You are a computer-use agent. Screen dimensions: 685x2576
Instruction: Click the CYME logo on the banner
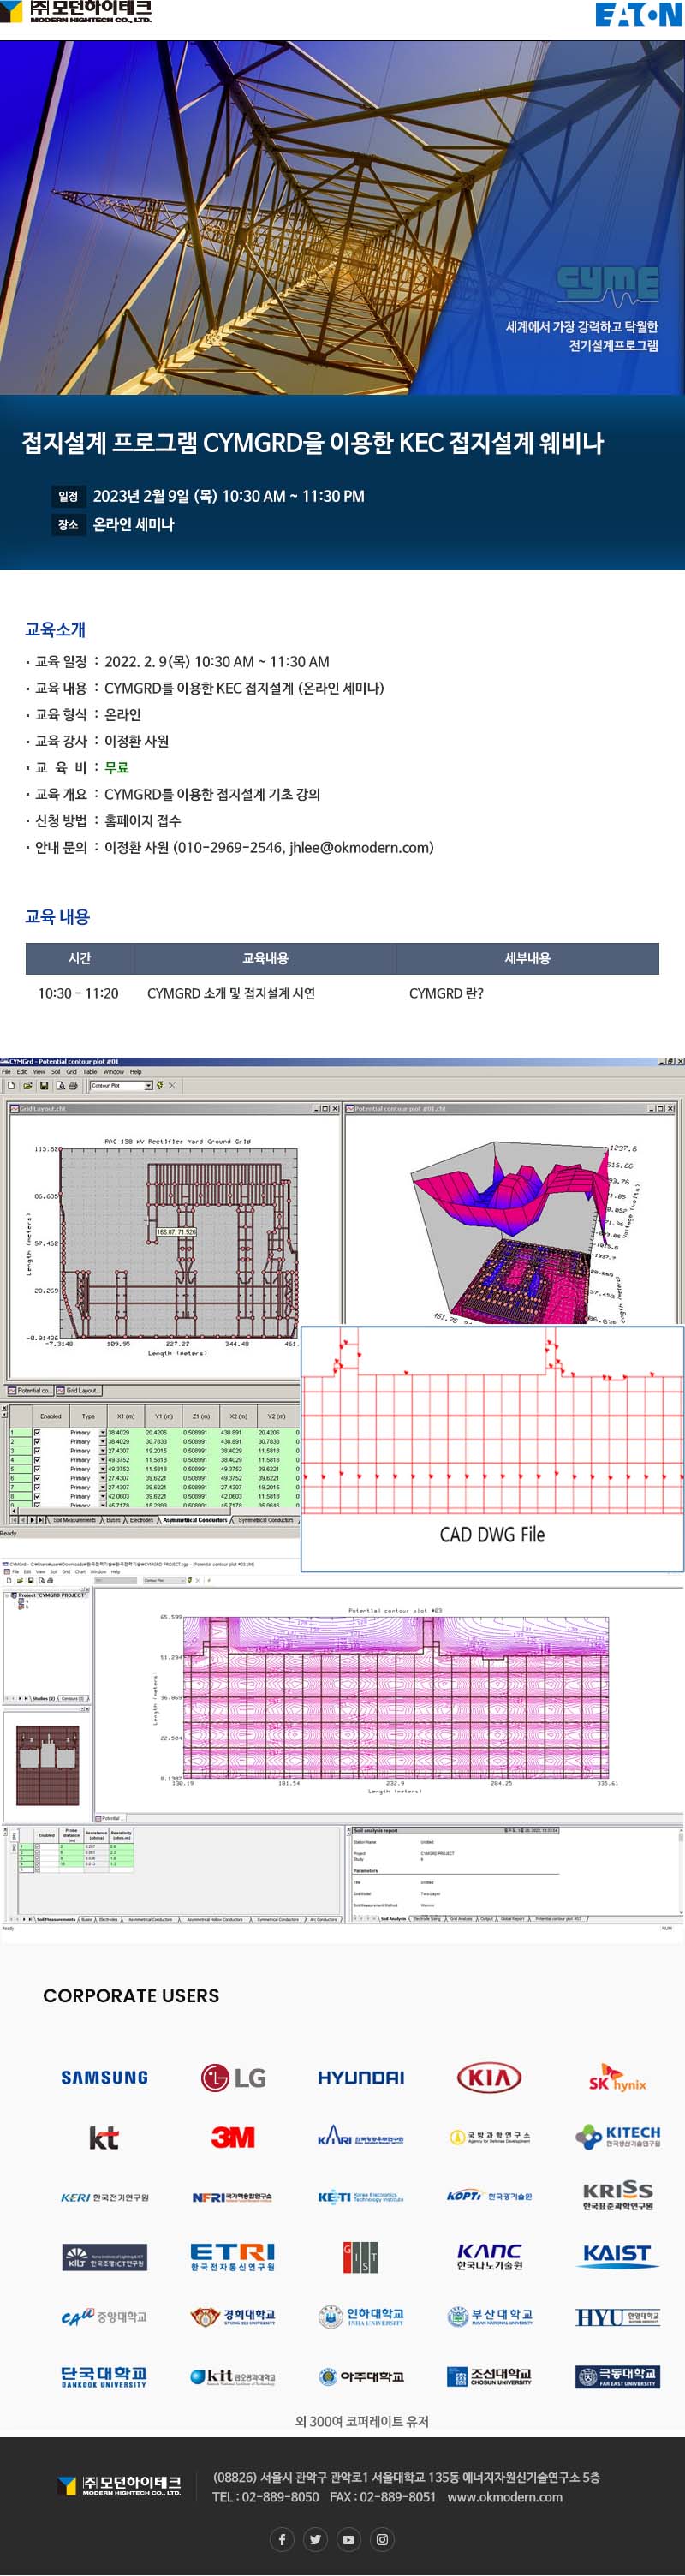[608, 286]
